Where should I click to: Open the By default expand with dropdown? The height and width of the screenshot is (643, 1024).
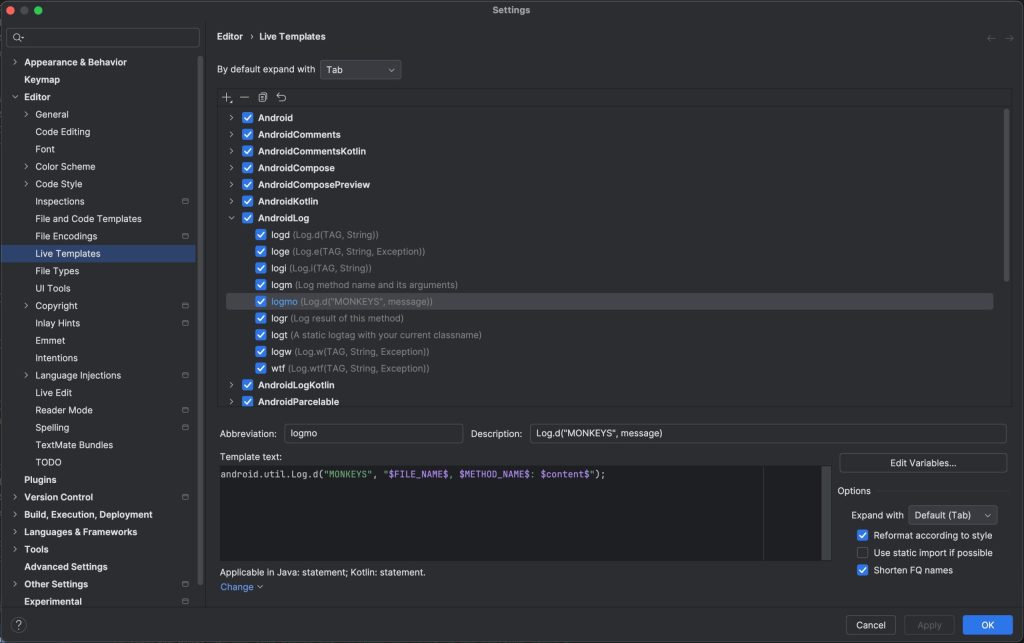click(360, 69)
